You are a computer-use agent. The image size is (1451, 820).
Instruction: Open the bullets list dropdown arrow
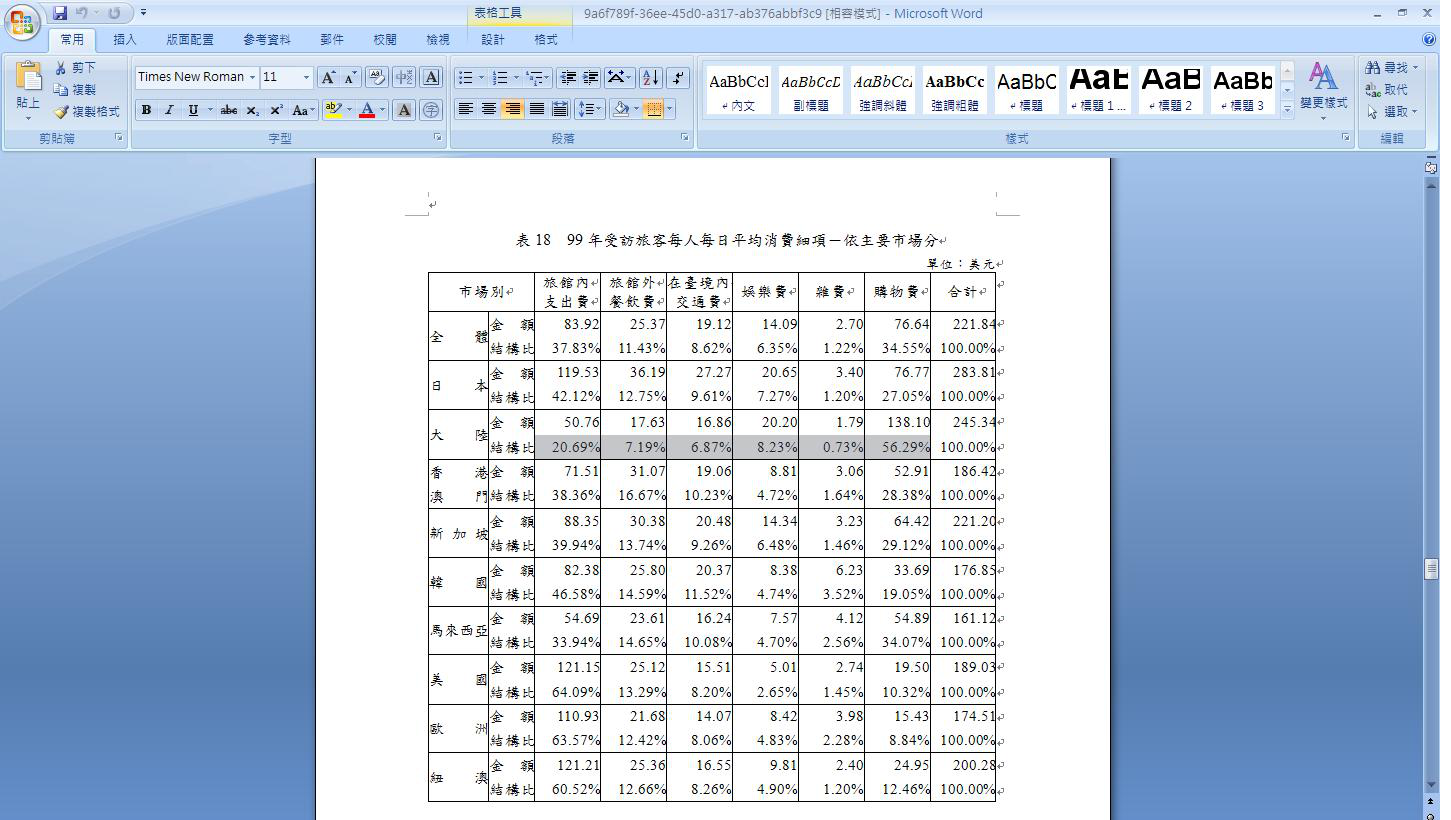481,77
